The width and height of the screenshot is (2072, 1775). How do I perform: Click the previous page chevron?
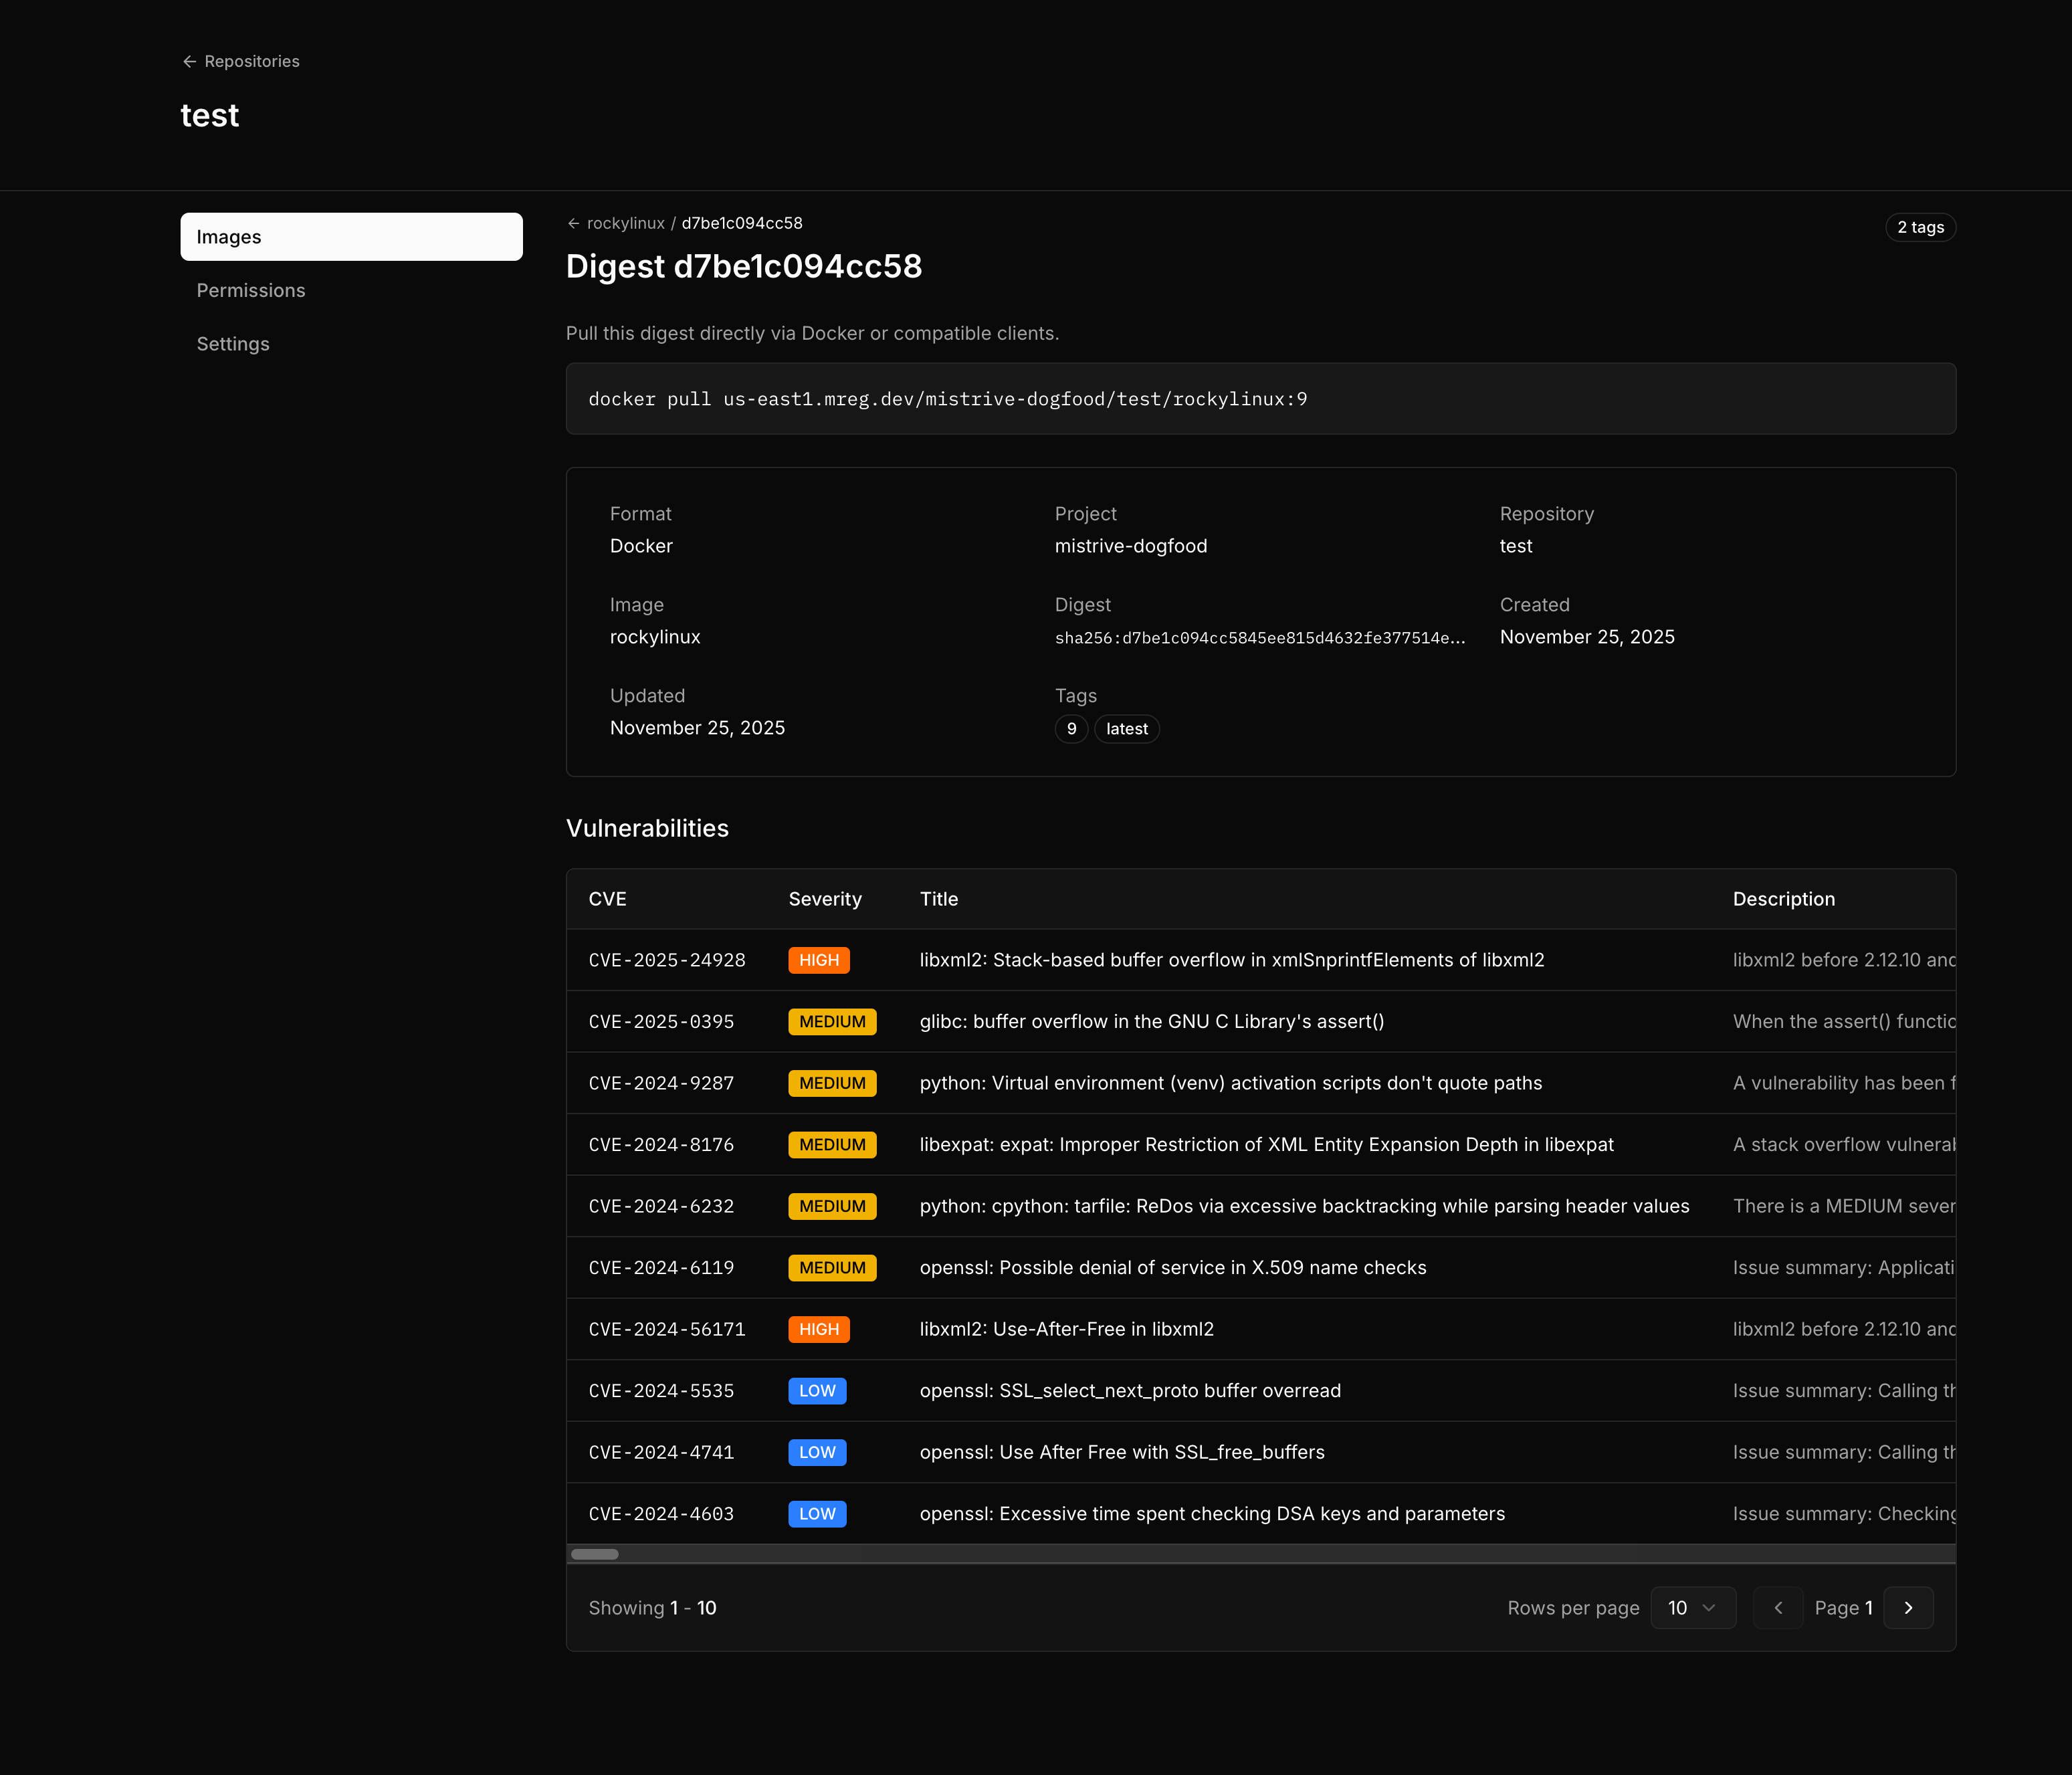click(1778, 1607)
